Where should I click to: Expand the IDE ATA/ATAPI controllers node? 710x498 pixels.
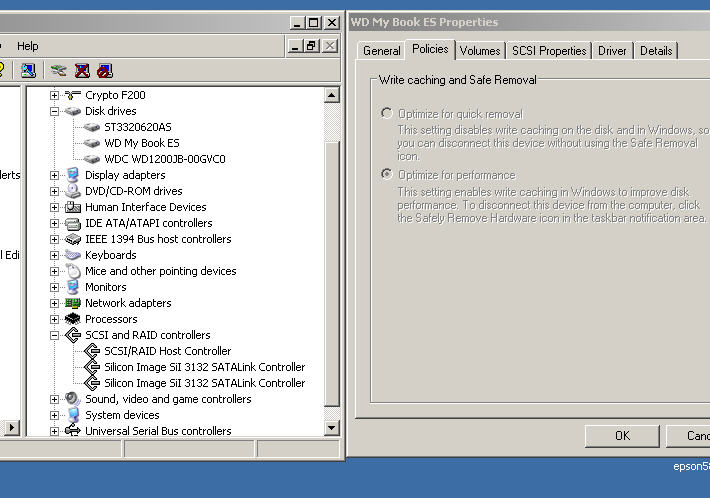54,223
